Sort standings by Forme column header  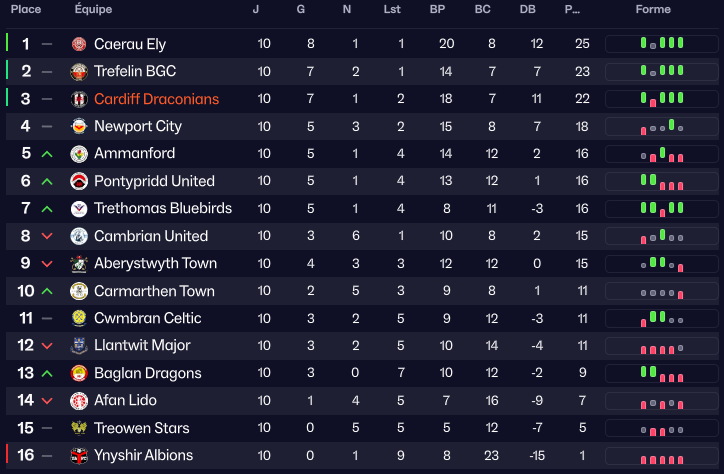tap(653, 9)
